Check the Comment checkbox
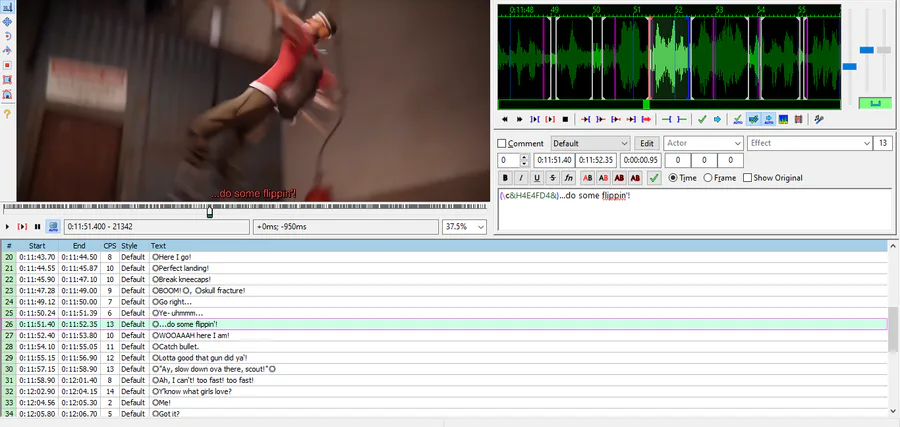This screenshot has width=900, height=427. tap(502, 143)
